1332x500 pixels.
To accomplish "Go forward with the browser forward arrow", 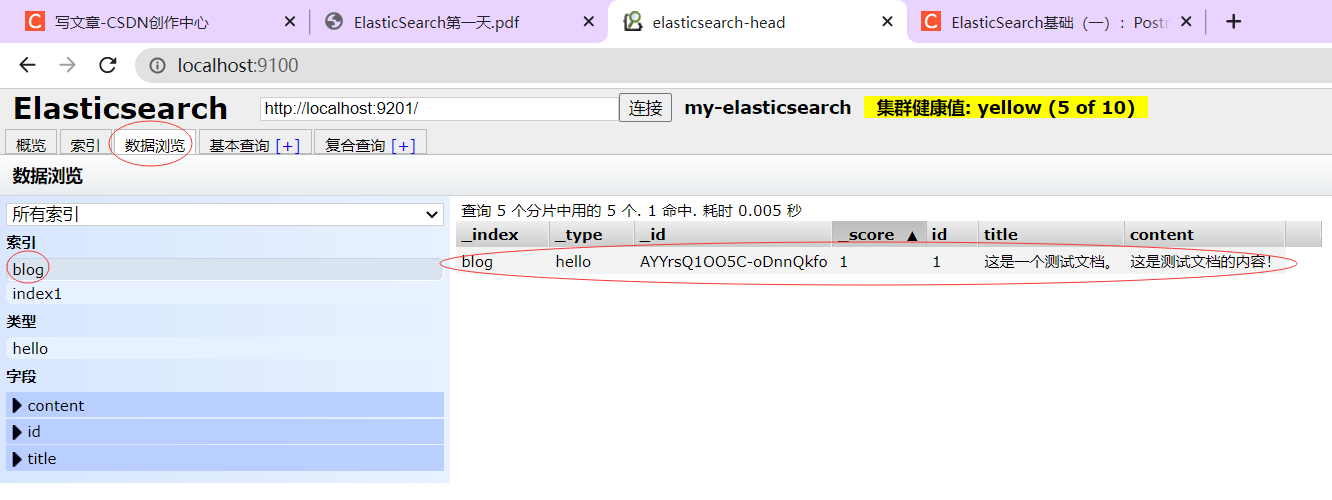I will point(67,65).
